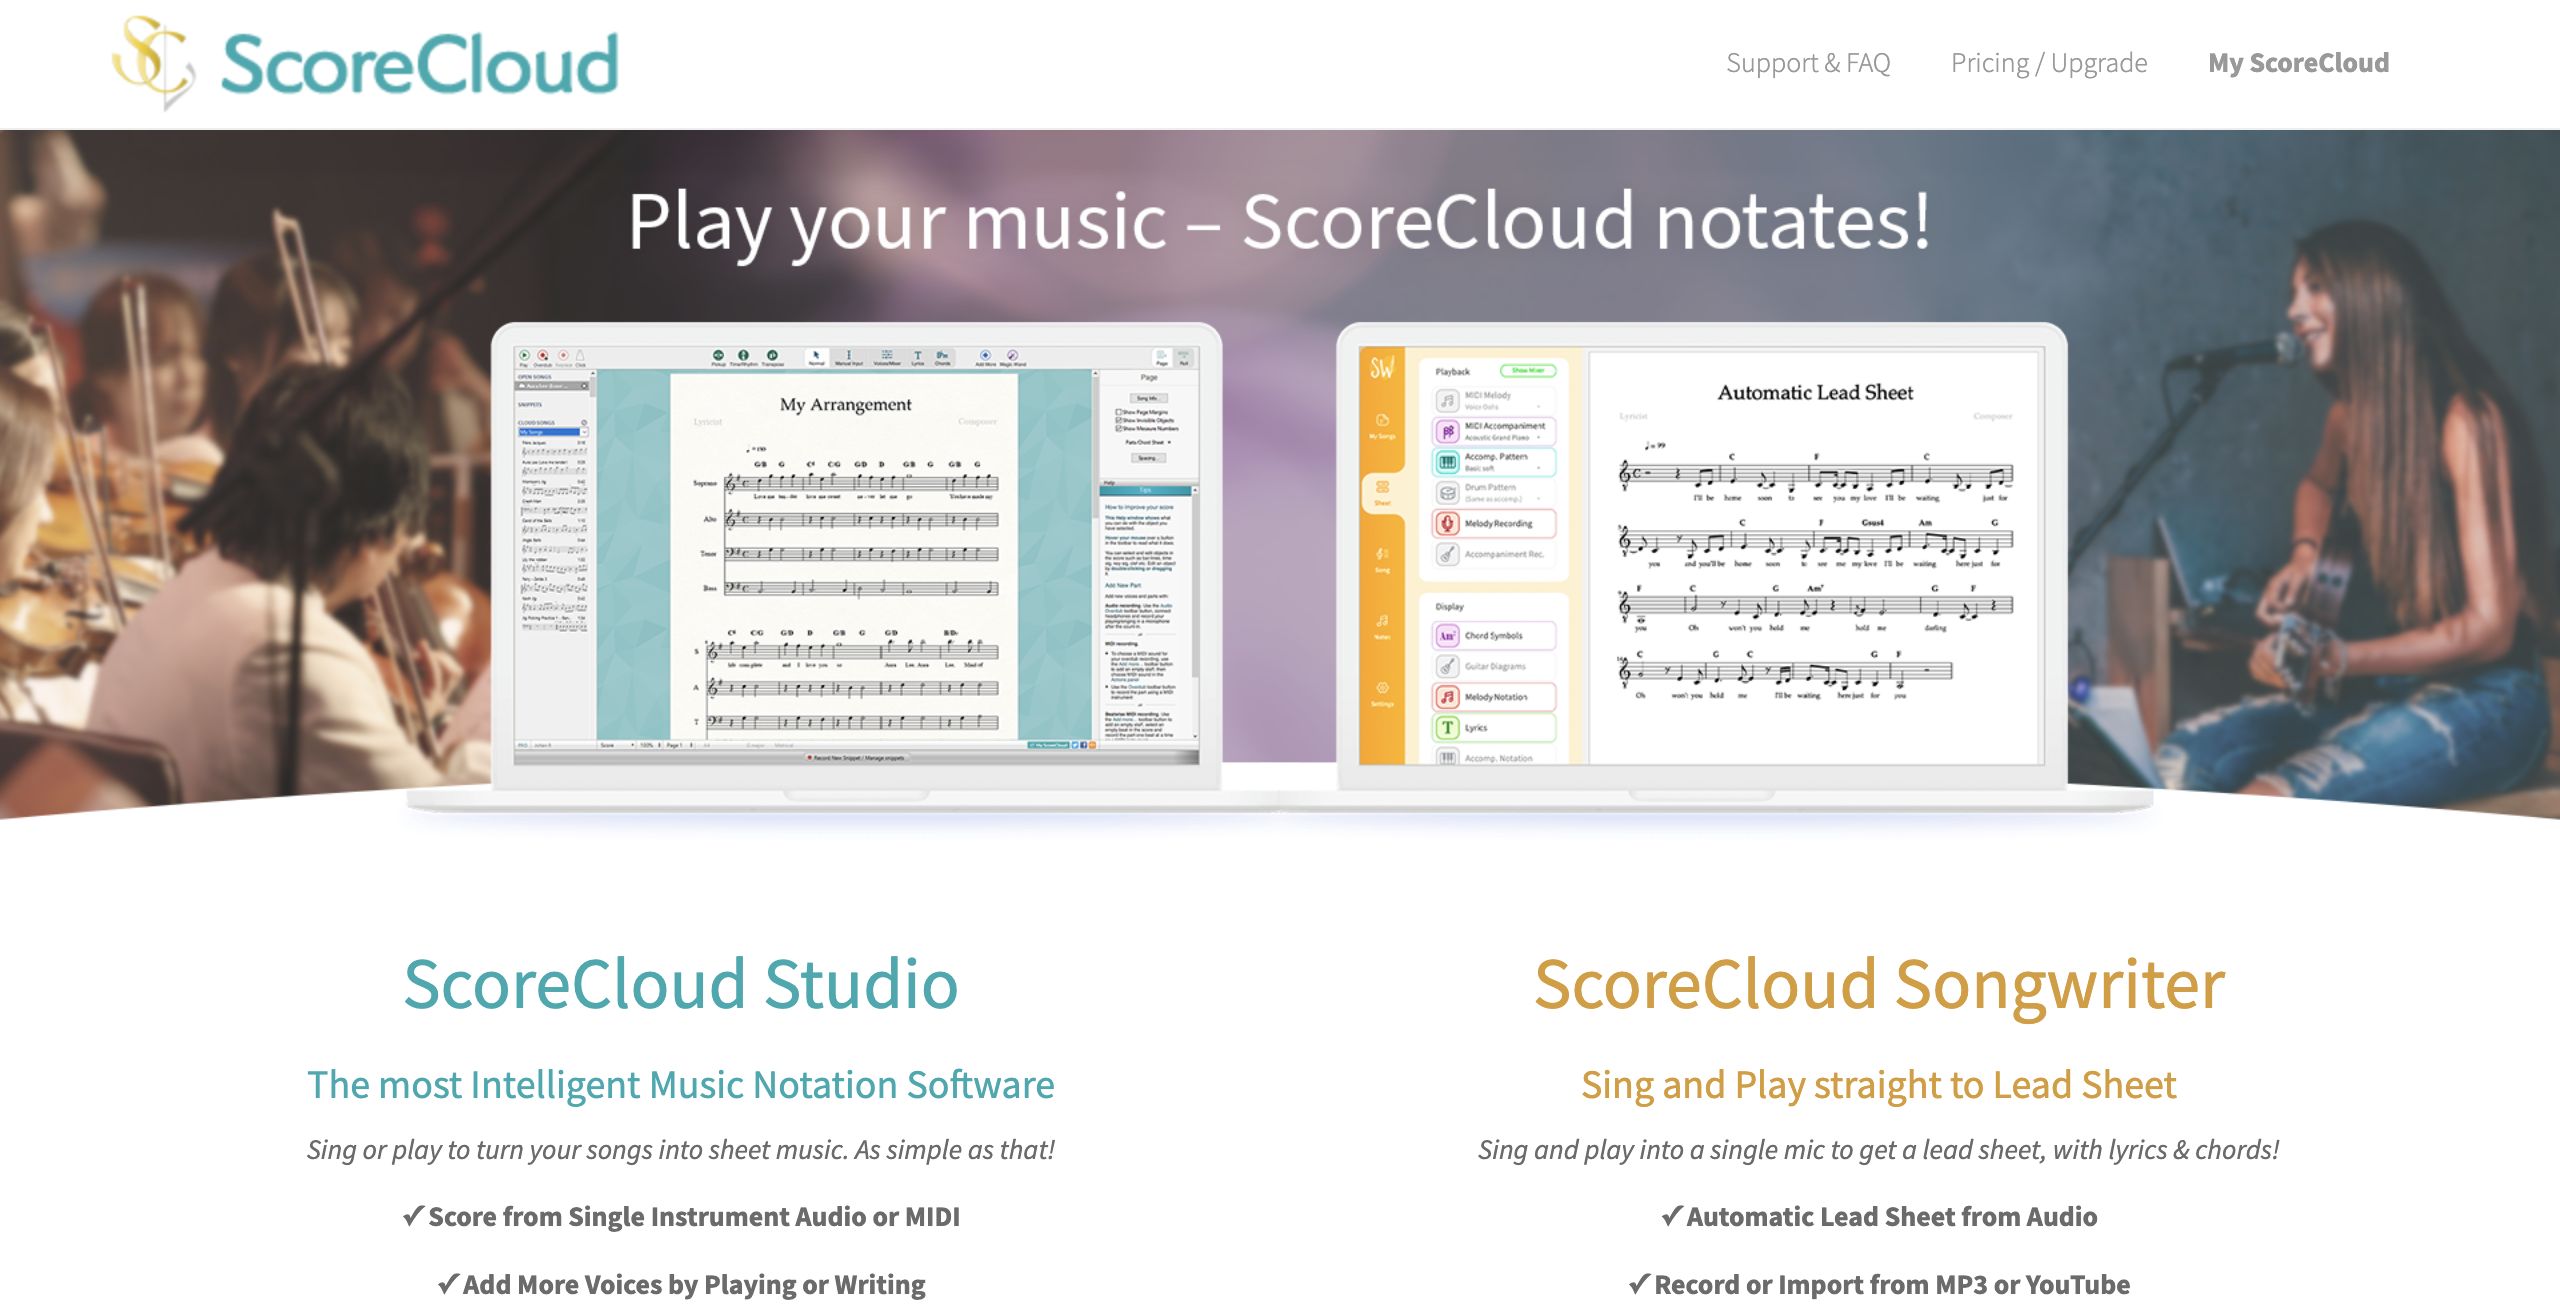This screenshot has width=2560, height=1310.
Task: Click the SW logo in Songwriter sidebar
Action: tap(1382, 368)
